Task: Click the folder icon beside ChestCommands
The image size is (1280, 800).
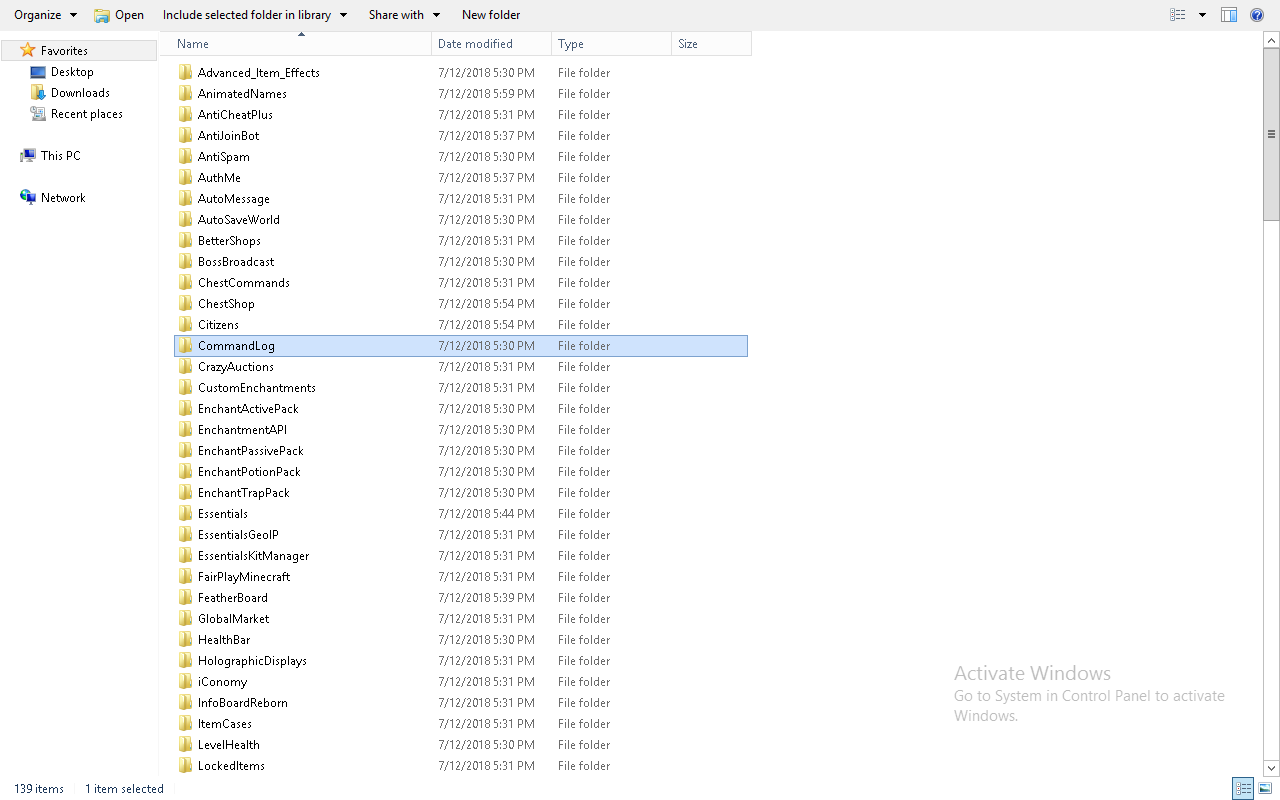Action: coord(185,282)
